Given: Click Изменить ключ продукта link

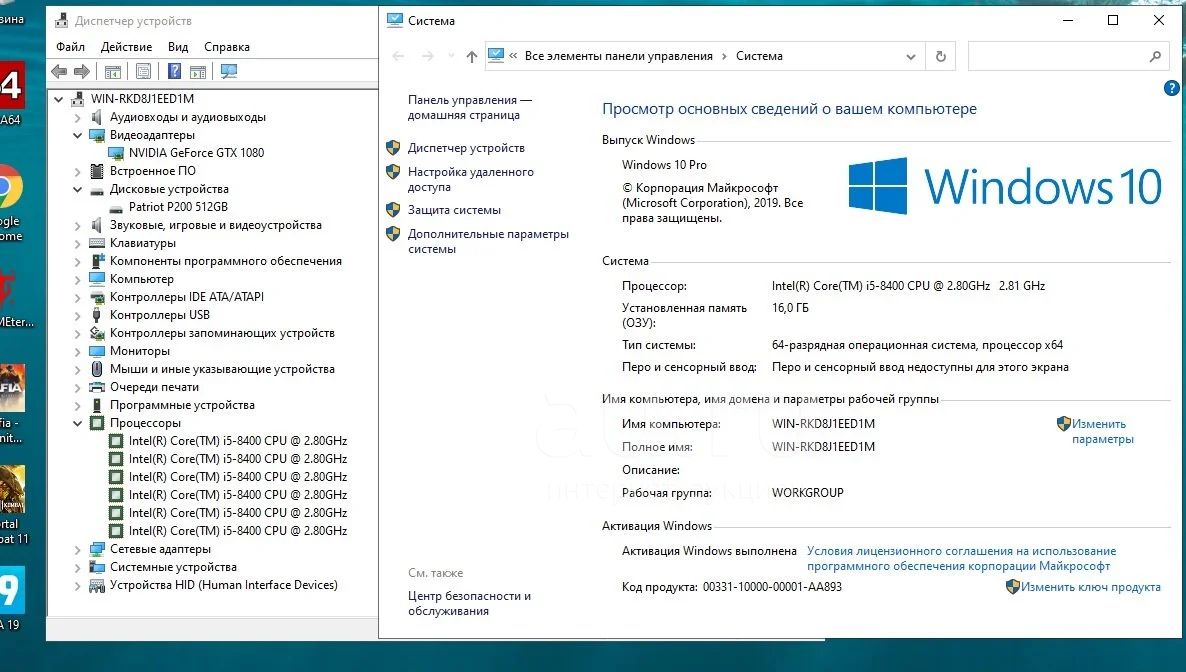Looking at the screenshot, I should (x=1090, y=586).
